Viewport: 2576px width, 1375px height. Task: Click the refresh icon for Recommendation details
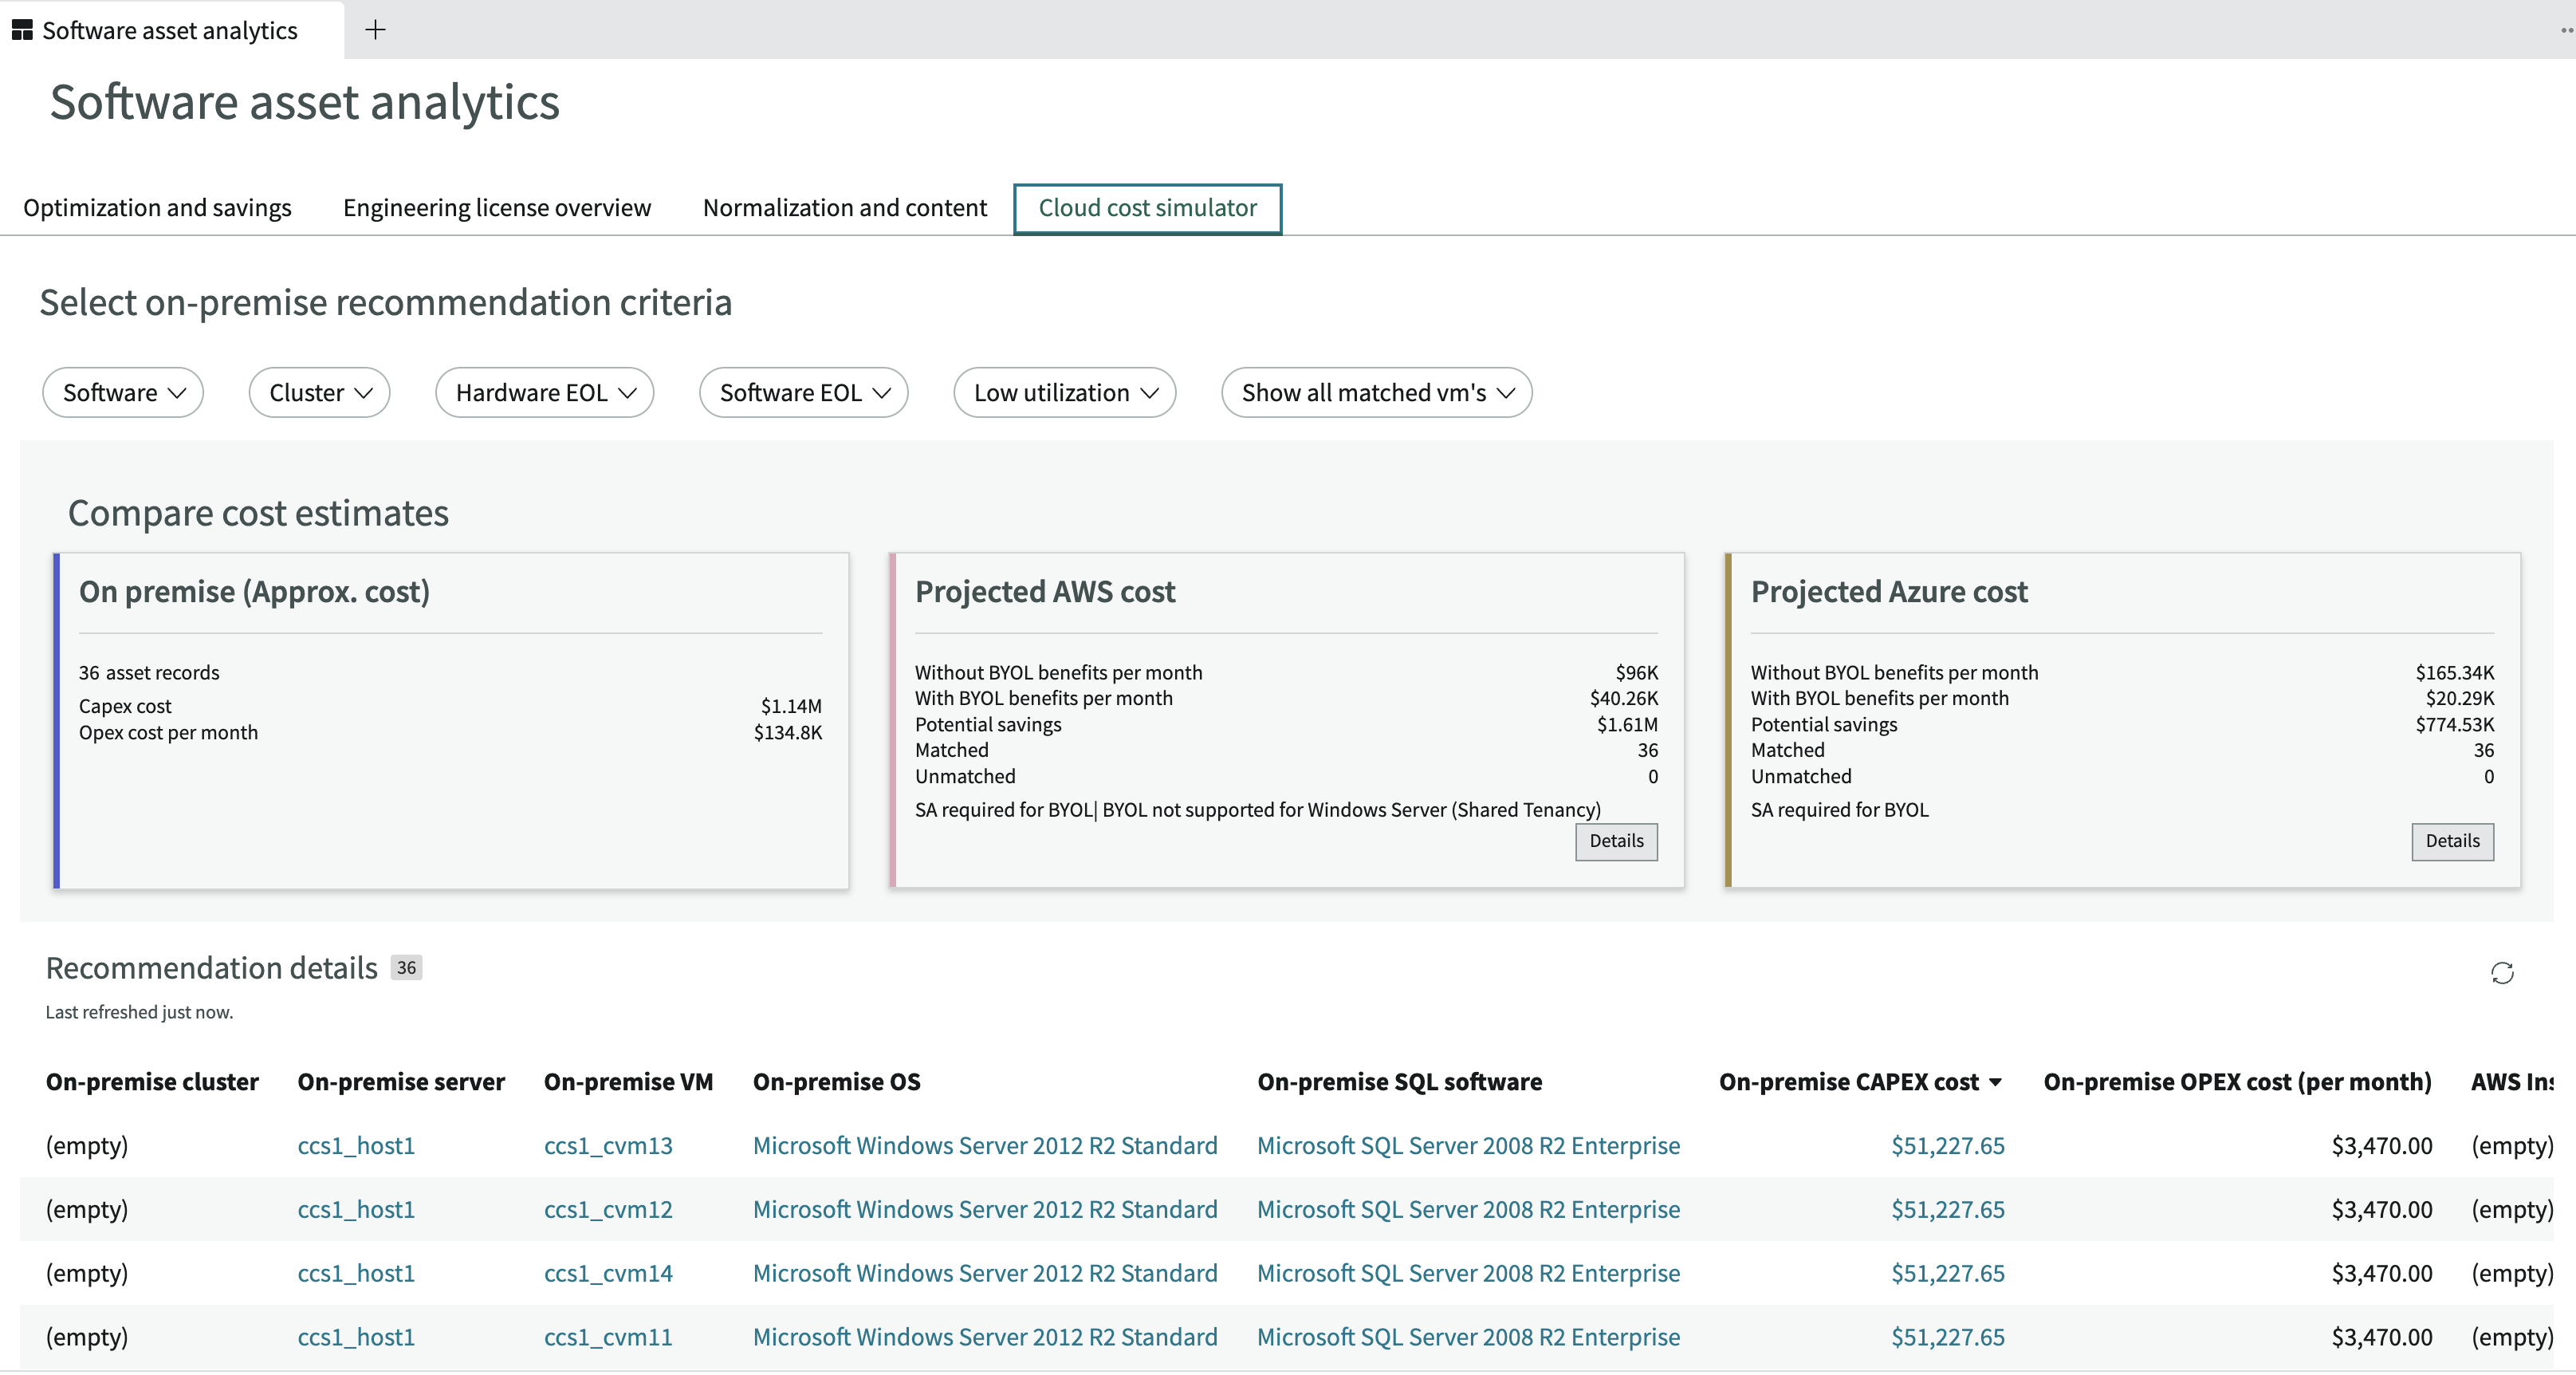(2501, 972)
